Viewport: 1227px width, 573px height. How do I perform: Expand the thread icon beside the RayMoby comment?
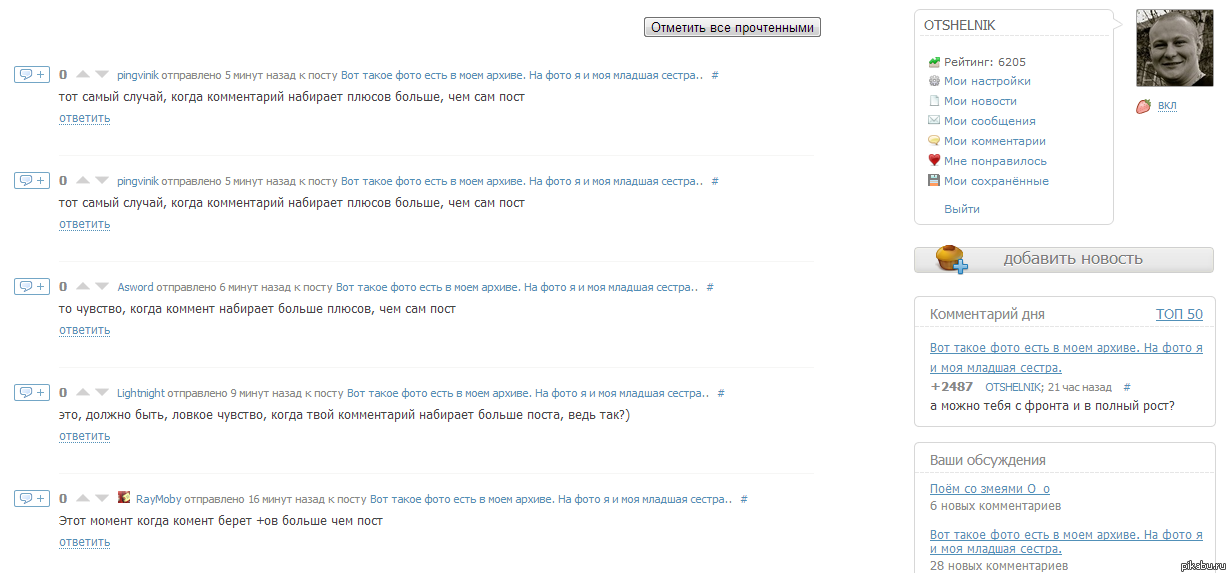tap(32, 499)
